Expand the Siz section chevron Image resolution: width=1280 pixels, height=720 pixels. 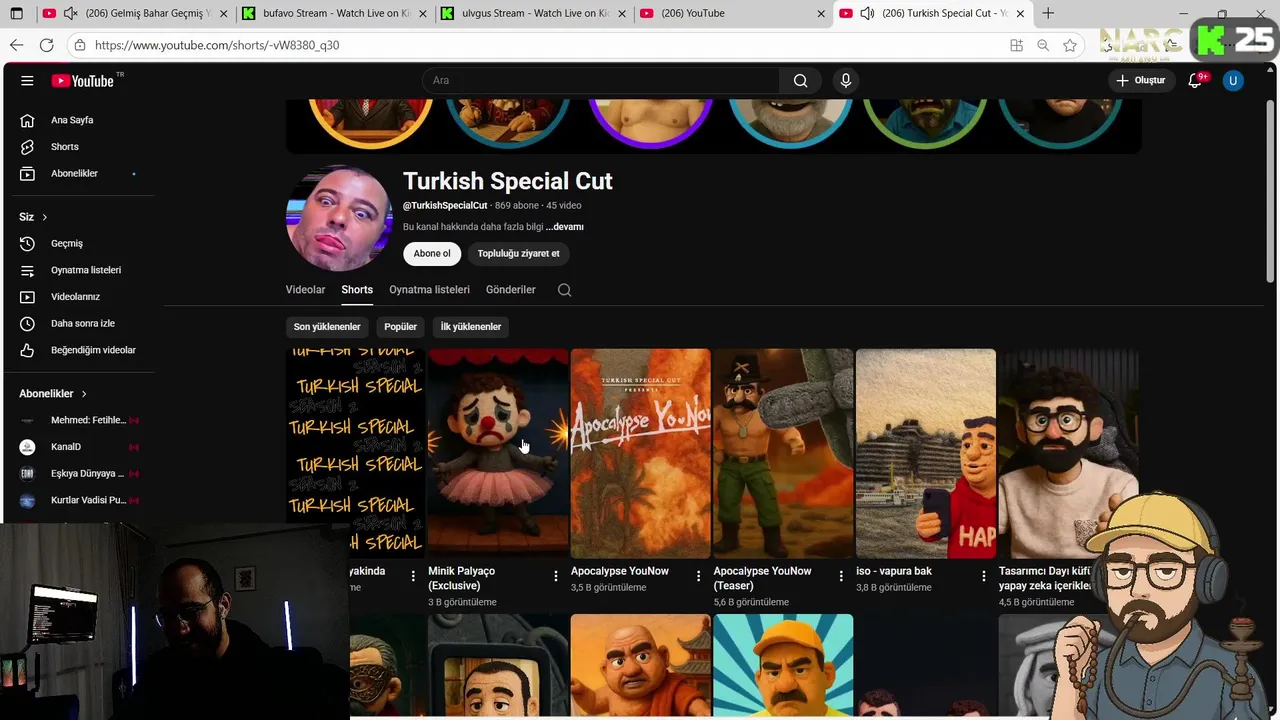tap(44, 217)
